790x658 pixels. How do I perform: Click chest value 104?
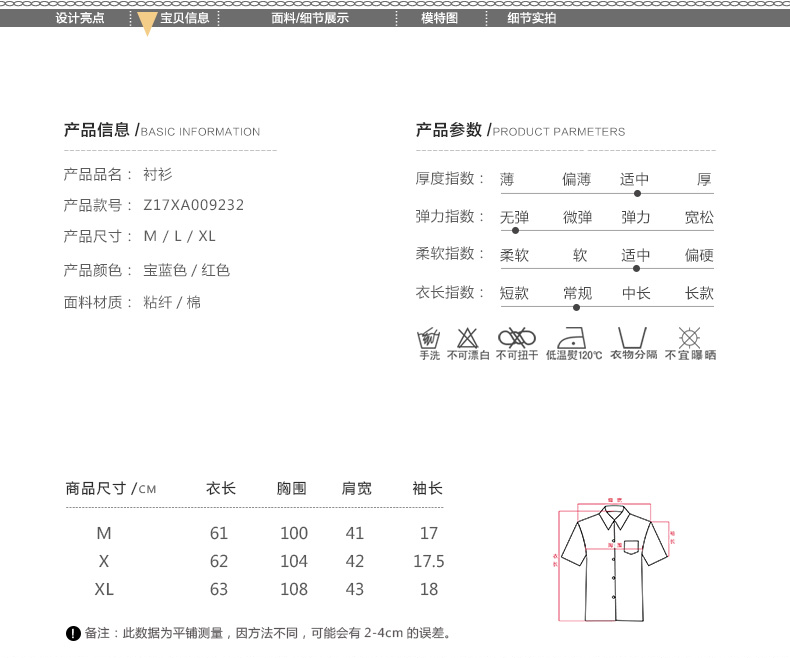pos(294,561)
